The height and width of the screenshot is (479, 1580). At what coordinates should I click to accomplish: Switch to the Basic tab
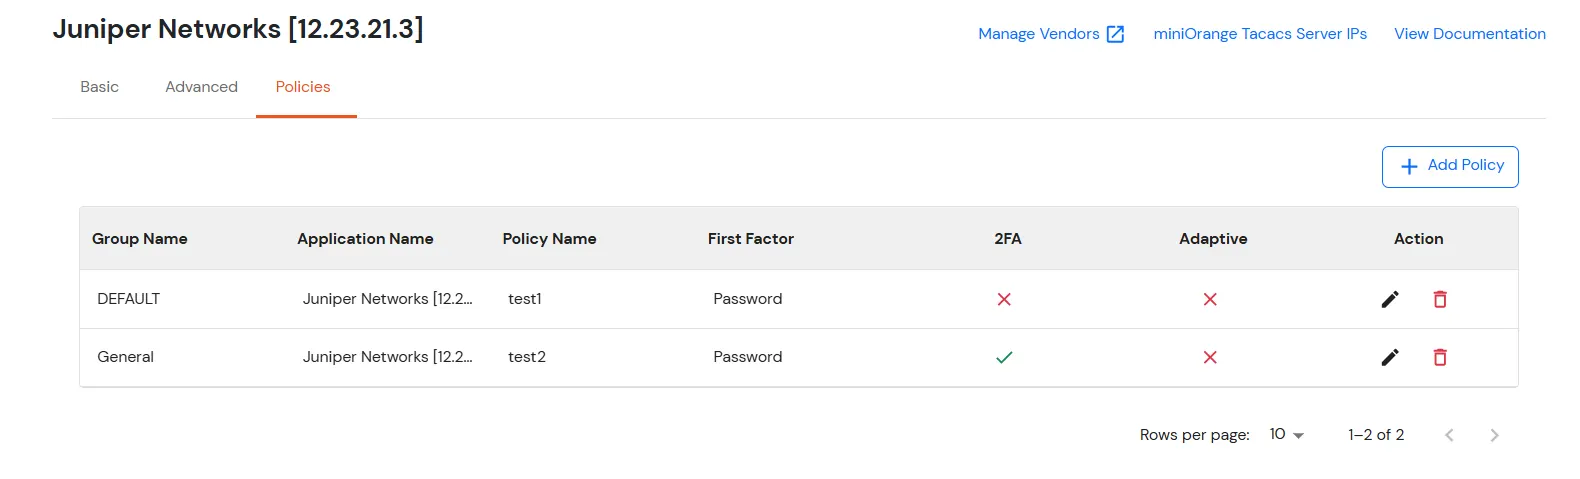tap(99, 87)
